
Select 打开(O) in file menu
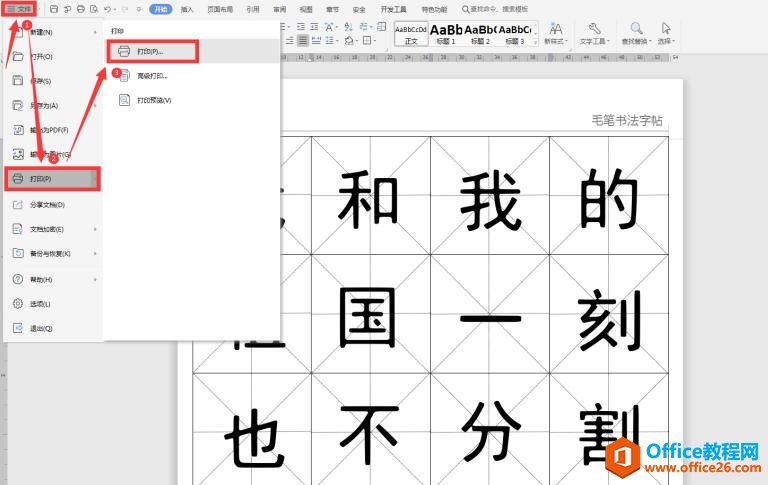[52, 57]
